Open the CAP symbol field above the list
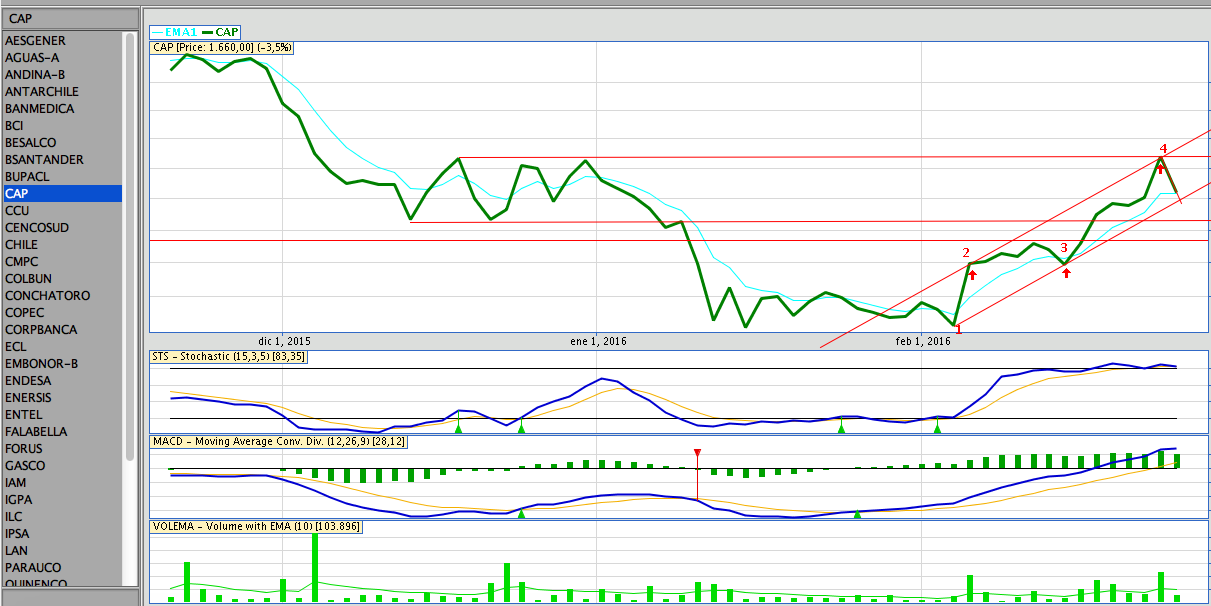 coord(70,18)
